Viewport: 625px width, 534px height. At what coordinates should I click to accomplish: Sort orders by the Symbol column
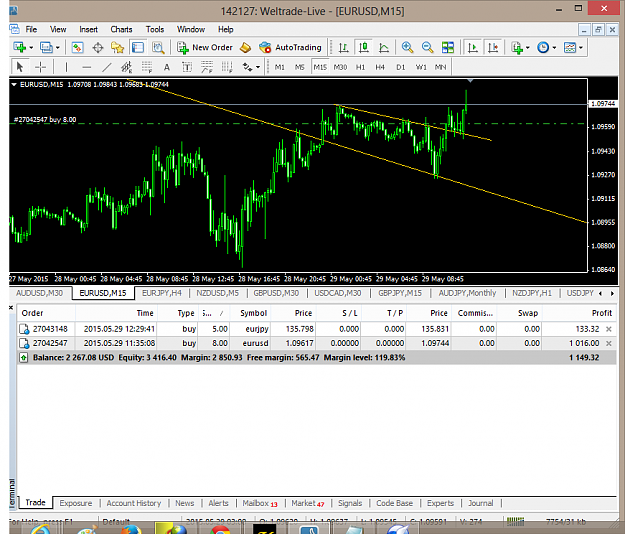coord(253,313)
